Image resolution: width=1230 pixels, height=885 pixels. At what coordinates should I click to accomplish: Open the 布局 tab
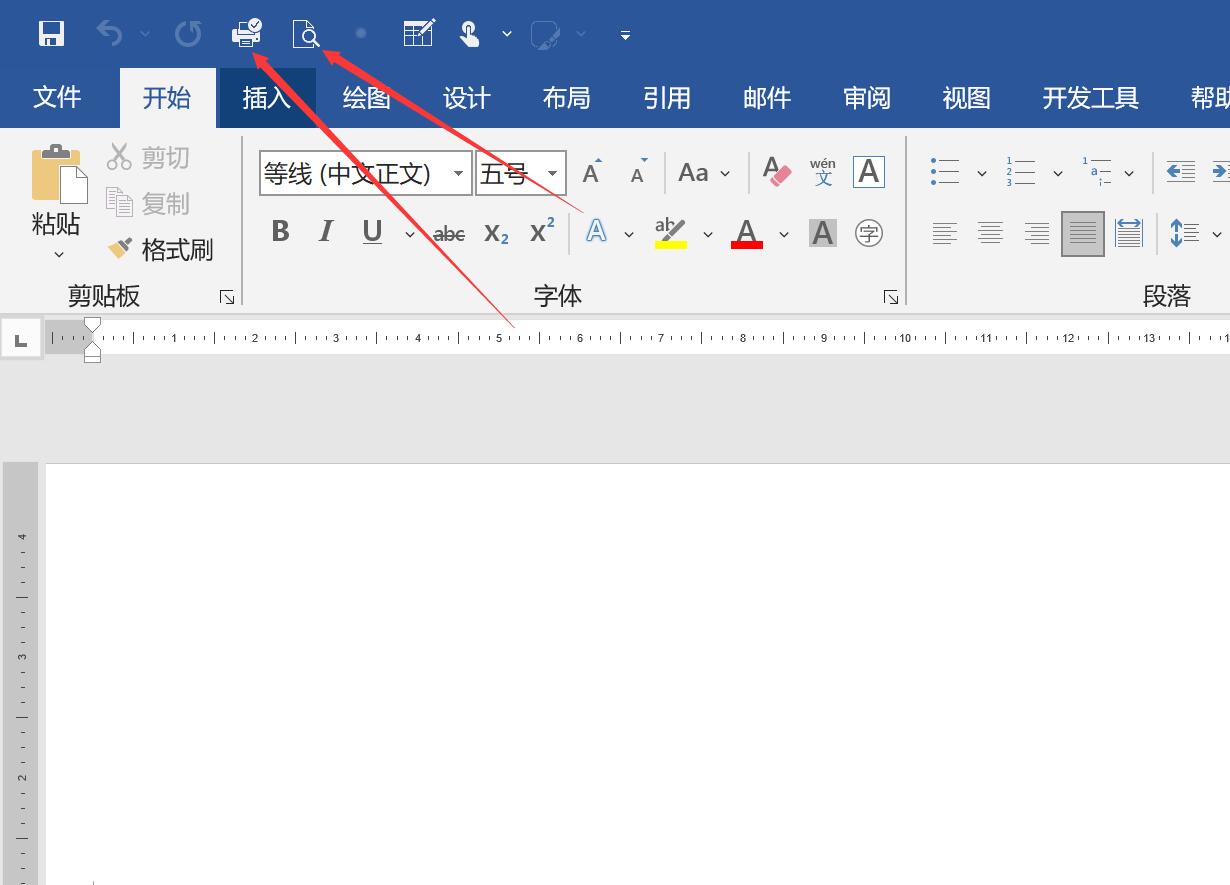pyautogui.click(x=567, y=98)
